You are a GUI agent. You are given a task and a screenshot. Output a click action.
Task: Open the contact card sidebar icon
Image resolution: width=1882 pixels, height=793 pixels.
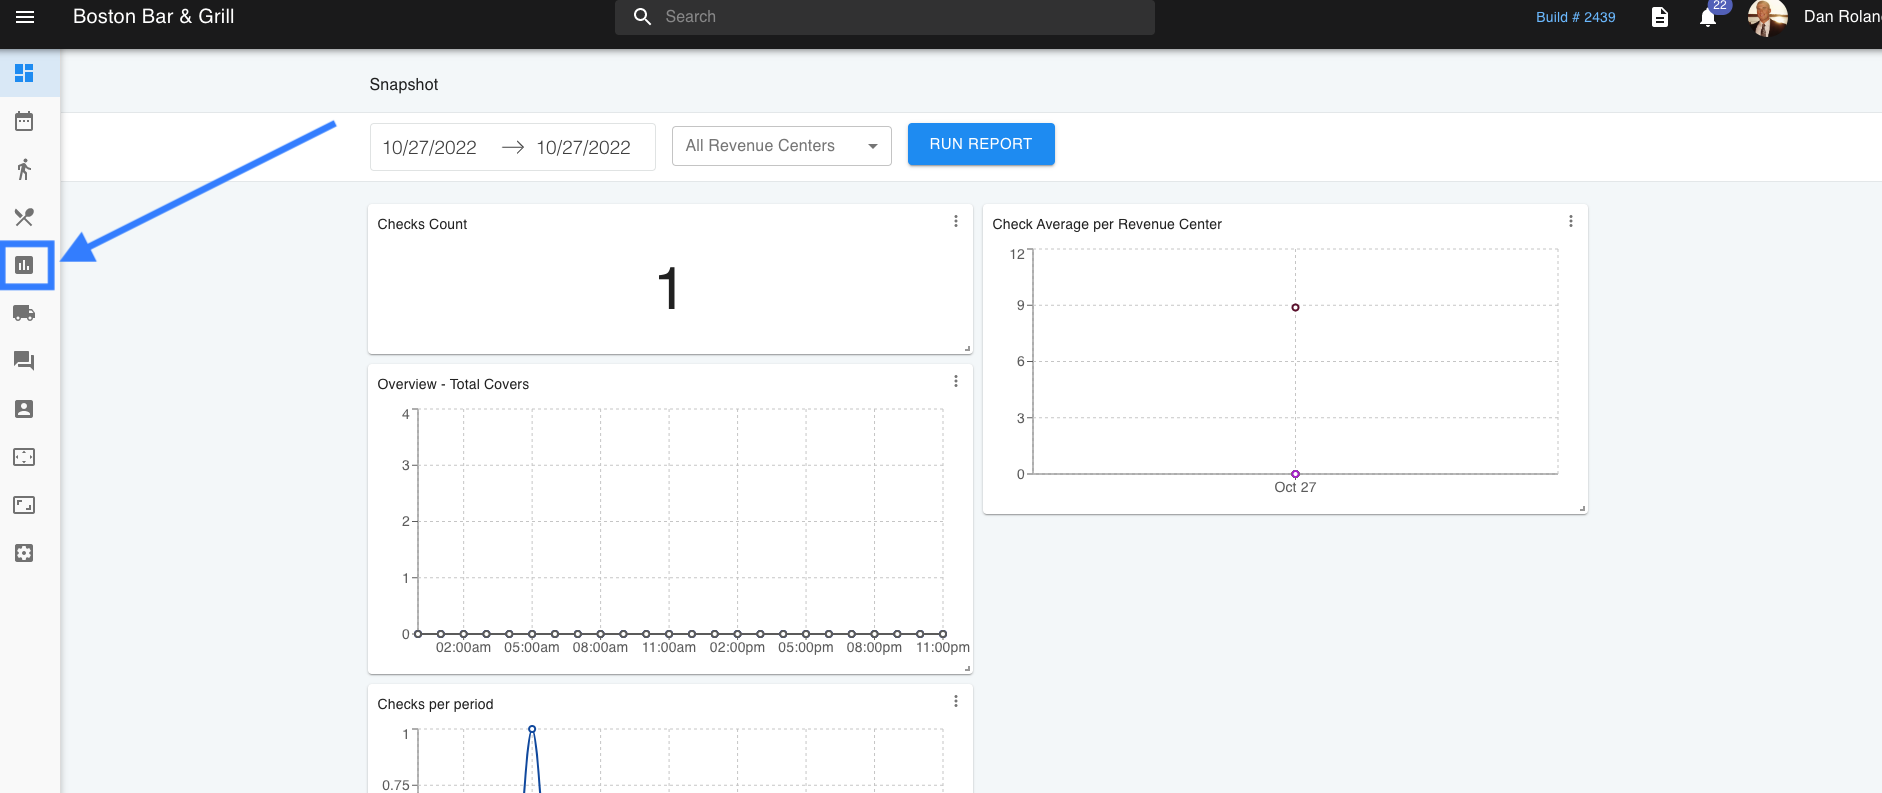[x=24, y=409]
